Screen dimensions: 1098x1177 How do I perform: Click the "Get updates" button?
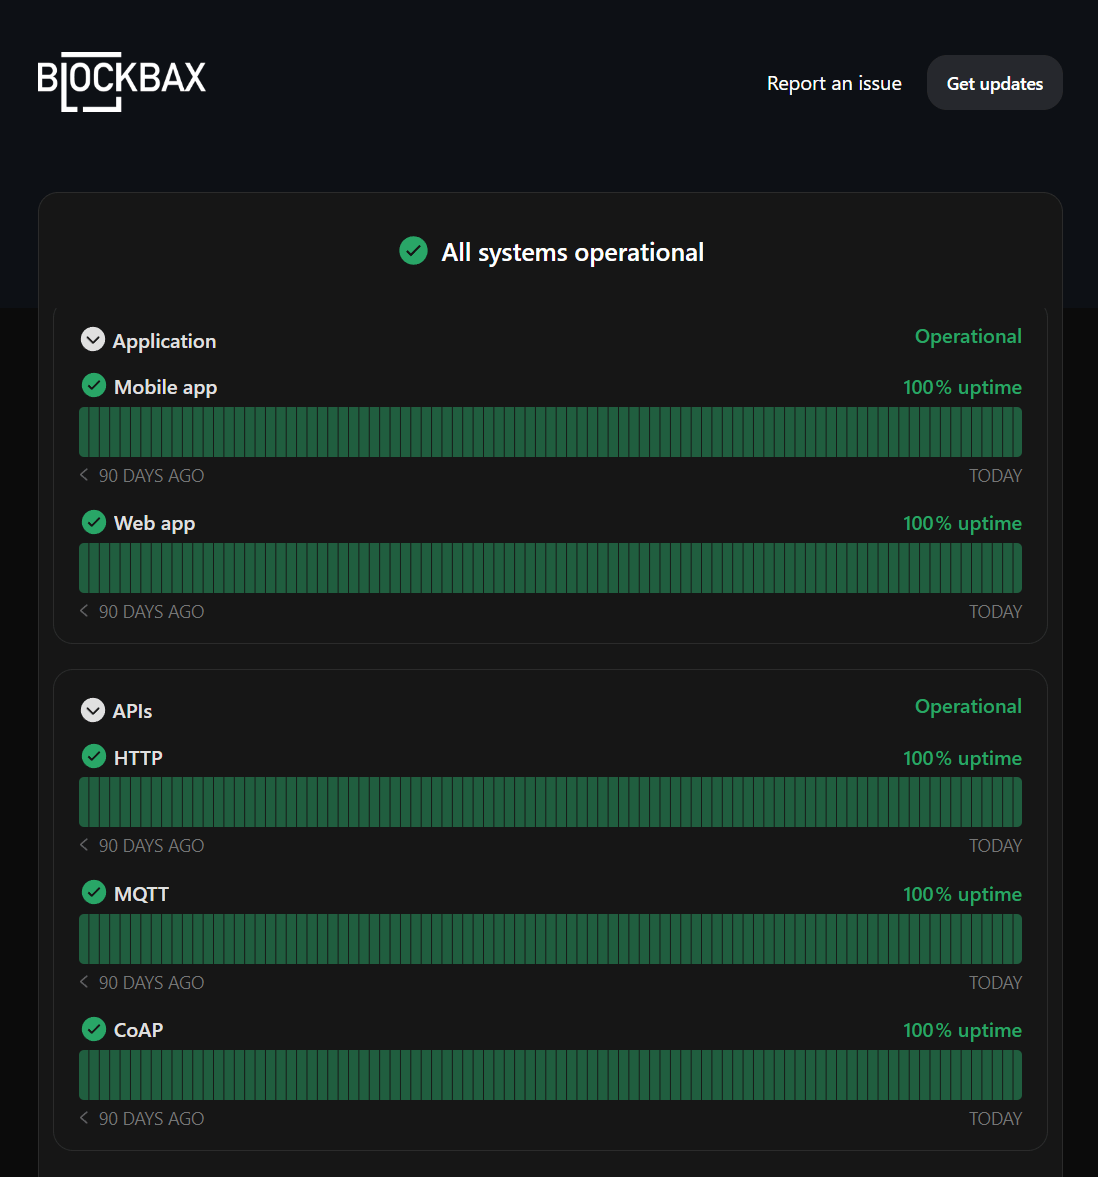pyautogui.click(x=994, y=82)
